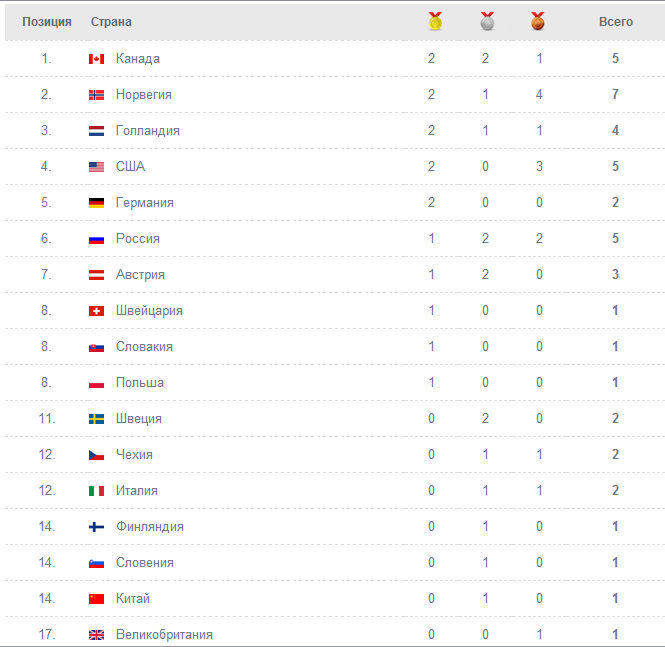The height and width of the screenshot is (647, 665).
Task: Click the silver medal column icon
Action: pos(487,21)
